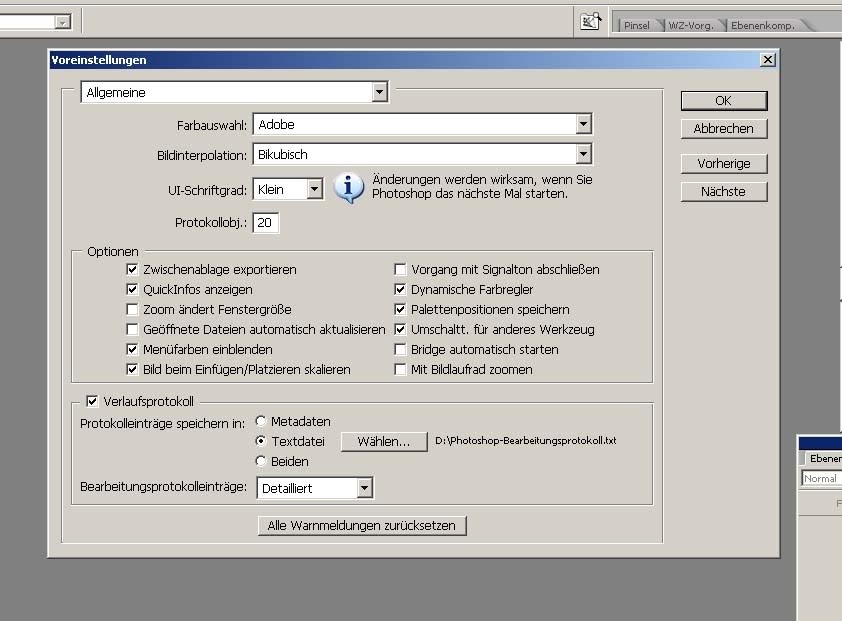Uncheck Zwischenablage exportieren

tap(133, 270)
